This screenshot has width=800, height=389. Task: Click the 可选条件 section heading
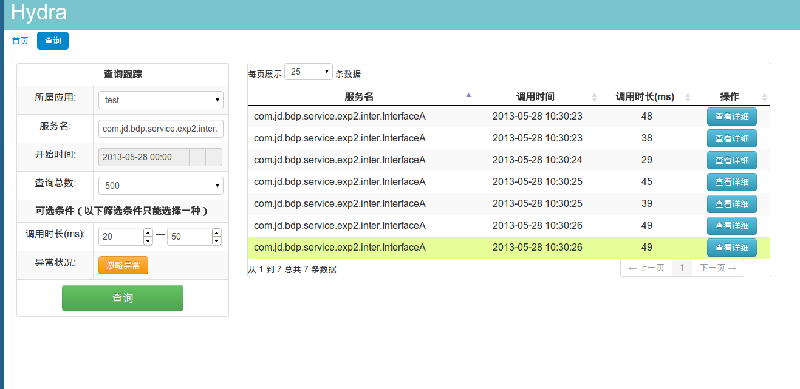coord(122,211)
